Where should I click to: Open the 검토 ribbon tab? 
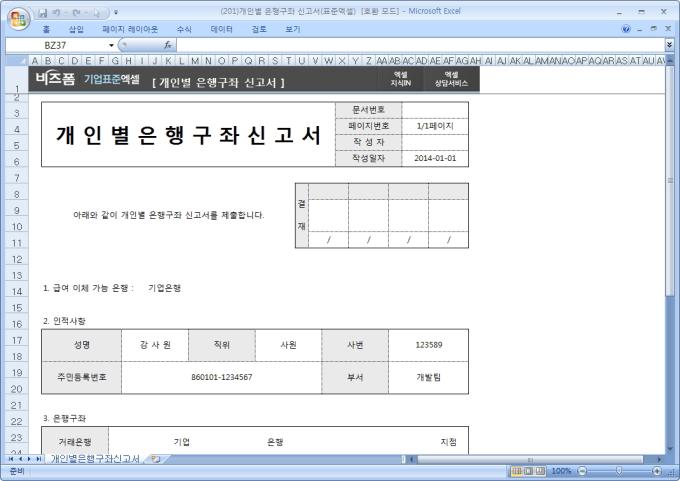[259, 29]
